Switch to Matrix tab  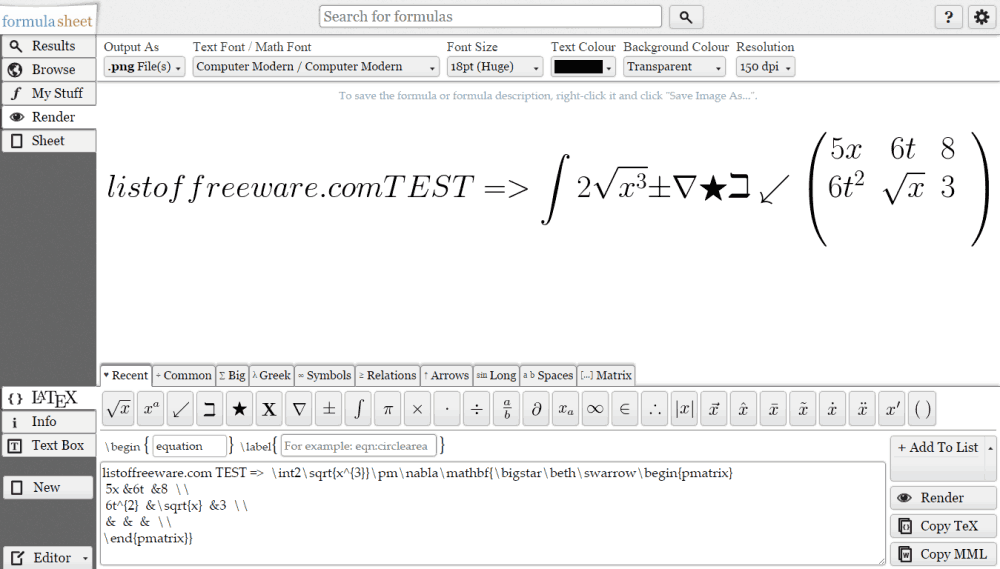click(607, 376)
